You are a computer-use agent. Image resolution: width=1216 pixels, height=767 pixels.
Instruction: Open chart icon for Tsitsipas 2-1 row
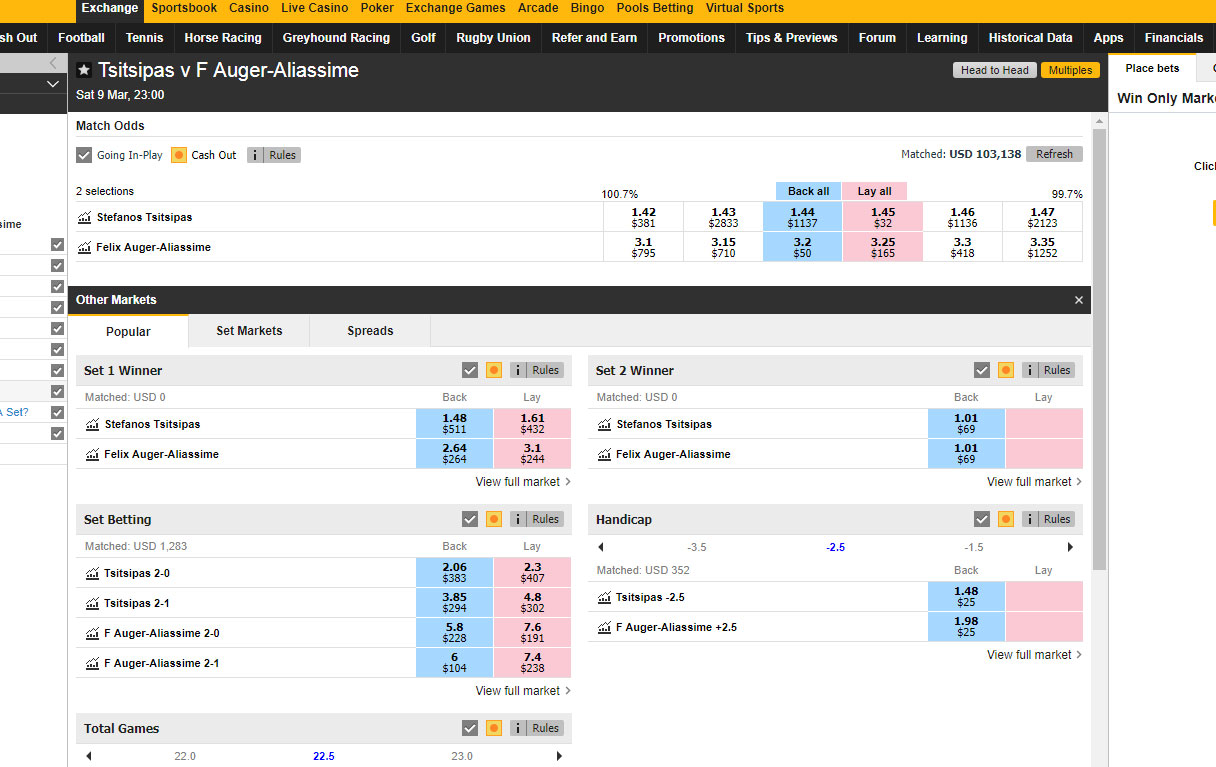[92, 603]
